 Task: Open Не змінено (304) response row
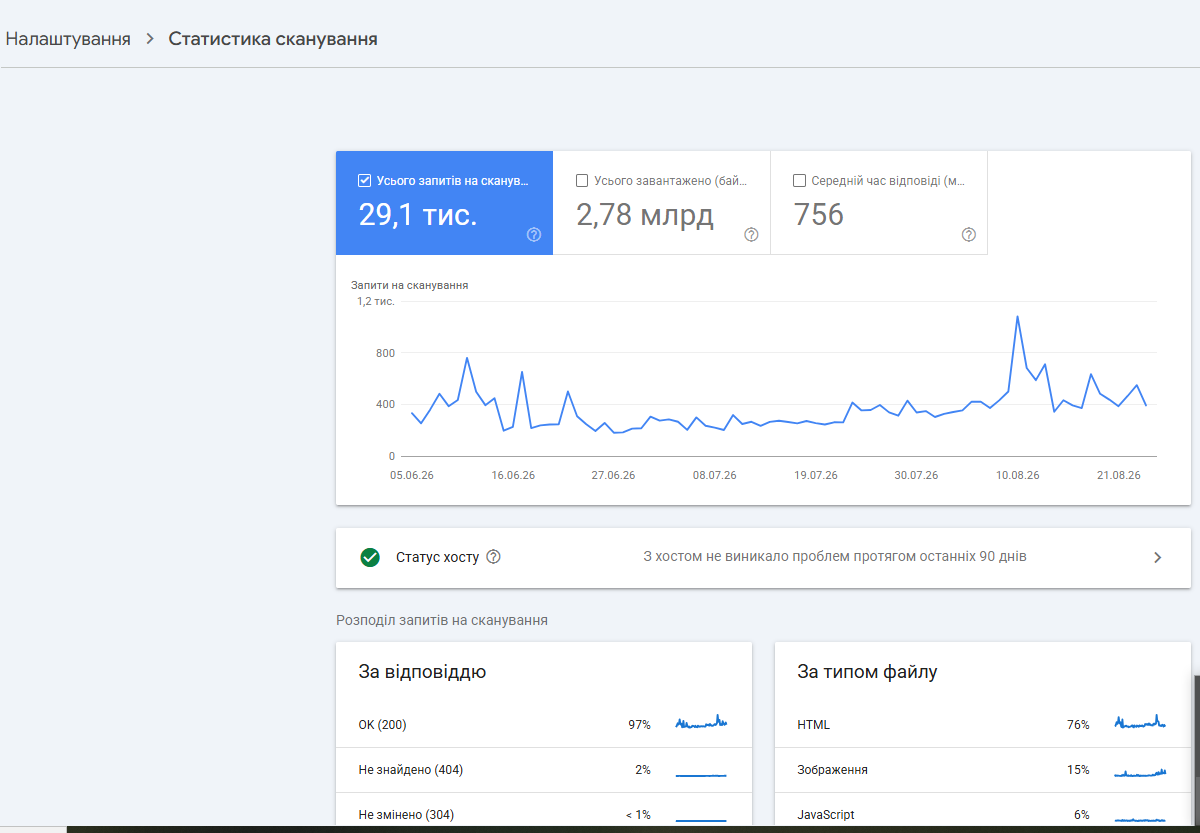(544, 813)
